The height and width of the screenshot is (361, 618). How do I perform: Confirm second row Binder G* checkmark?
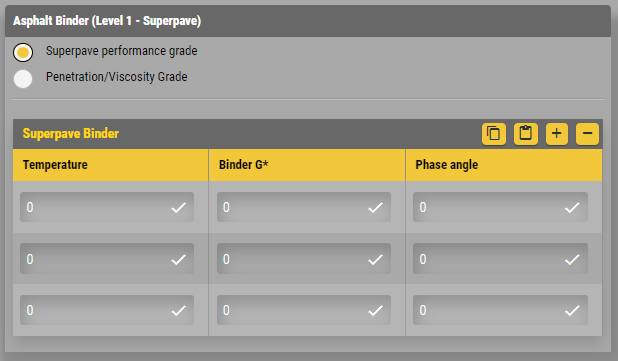click(x=375, y=259)
